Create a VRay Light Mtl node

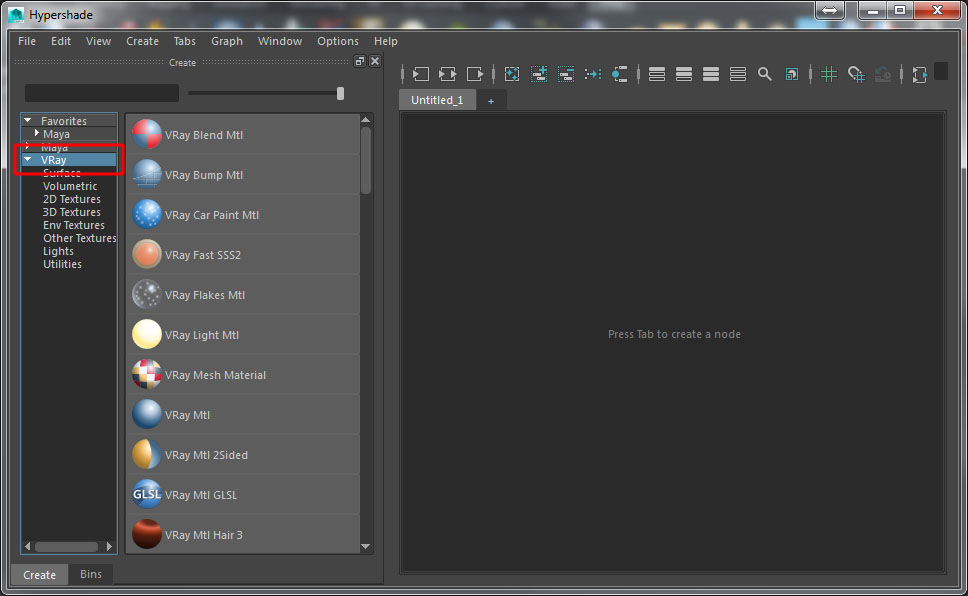point(243,335)
